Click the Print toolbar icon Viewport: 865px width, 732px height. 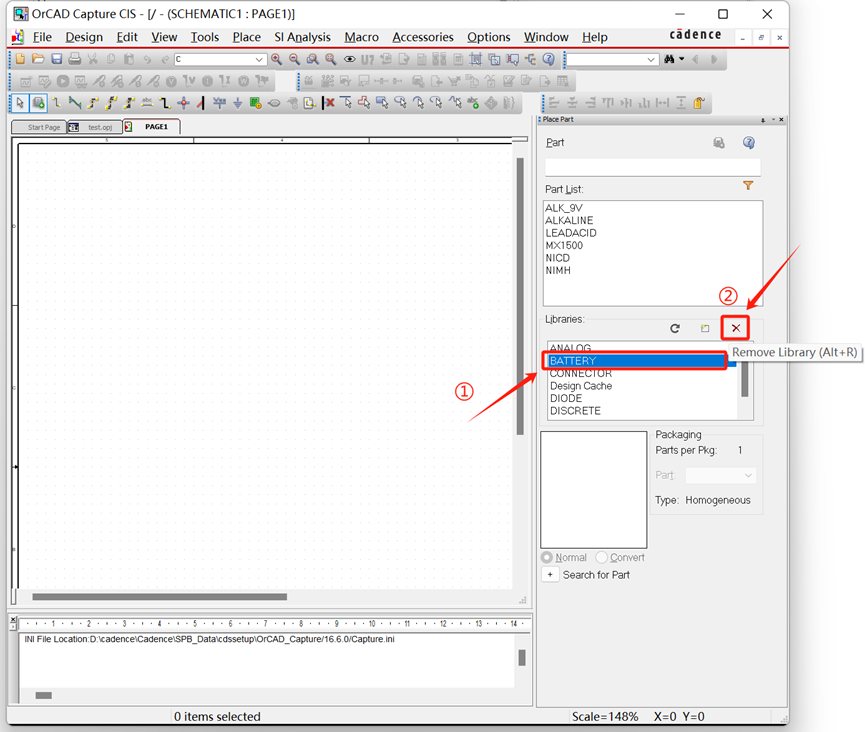tap(73, 59)
